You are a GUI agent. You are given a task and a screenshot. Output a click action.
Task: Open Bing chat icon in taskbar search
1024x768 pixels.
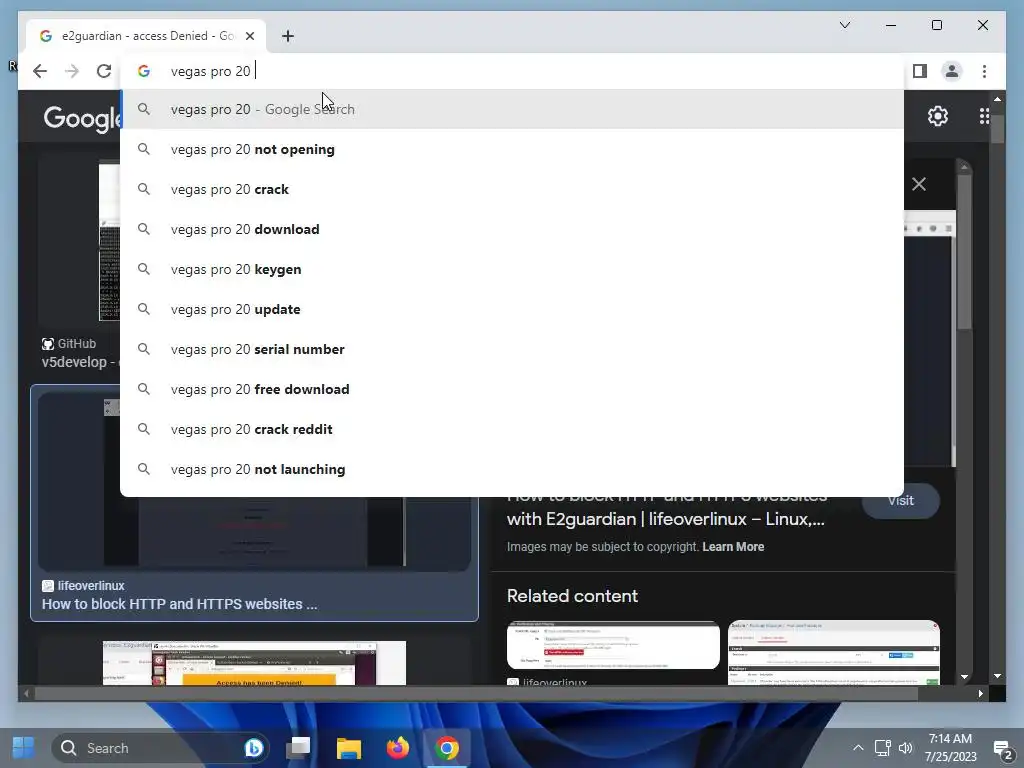click(253, 748)
